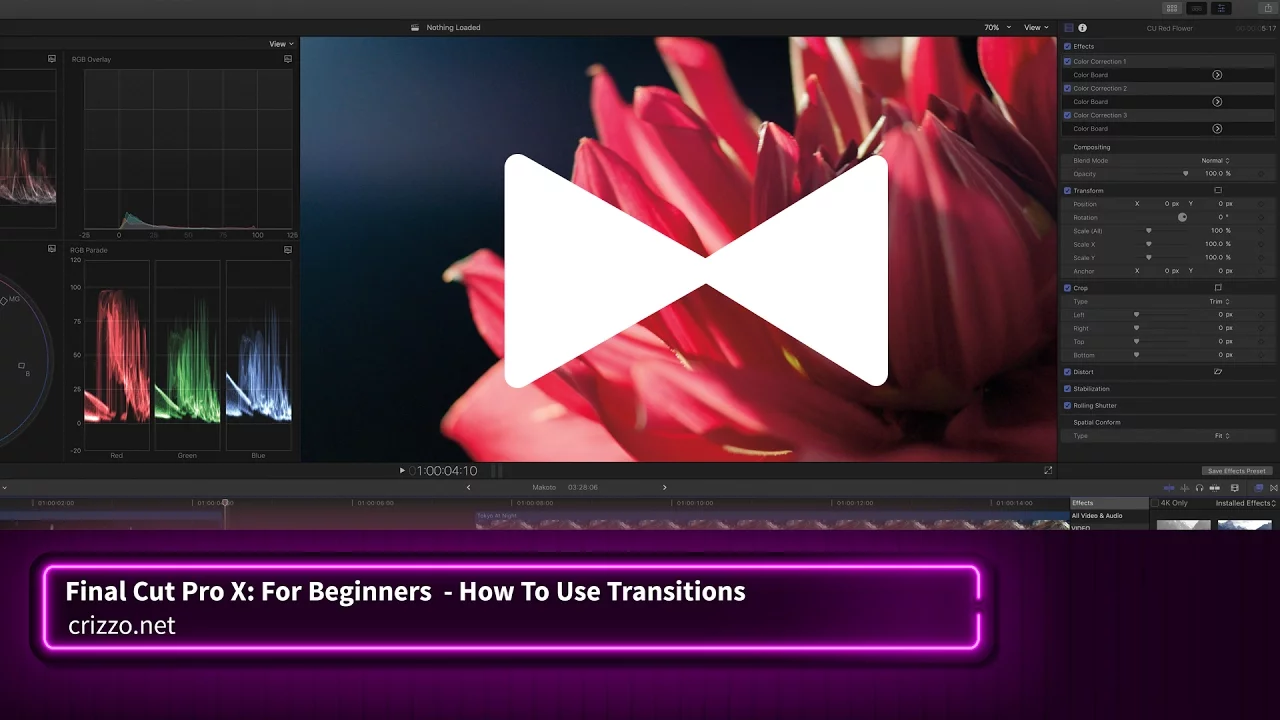Toggle the Distort checkbox
This screenshot has width=1280, height=720.
pos(1067,372)
